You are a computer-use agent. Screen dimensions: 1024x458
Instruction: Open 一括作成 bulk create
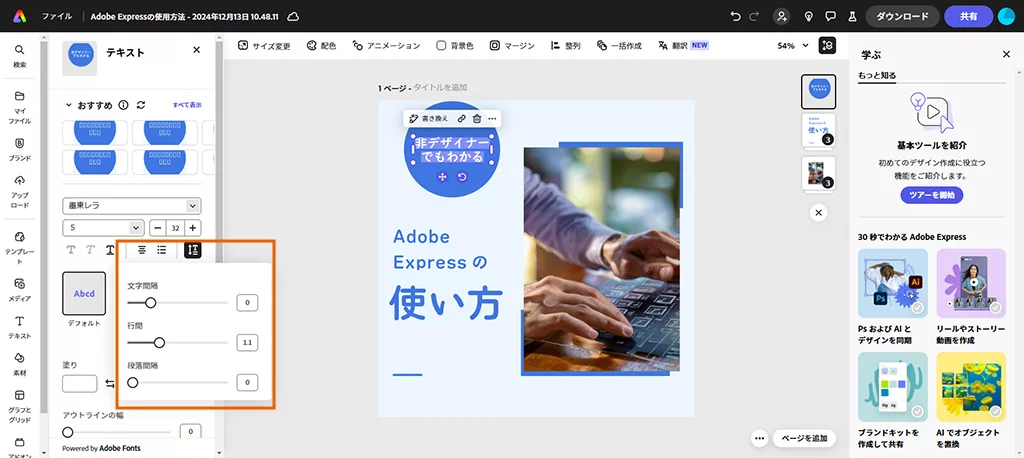(x=619, y=46)
